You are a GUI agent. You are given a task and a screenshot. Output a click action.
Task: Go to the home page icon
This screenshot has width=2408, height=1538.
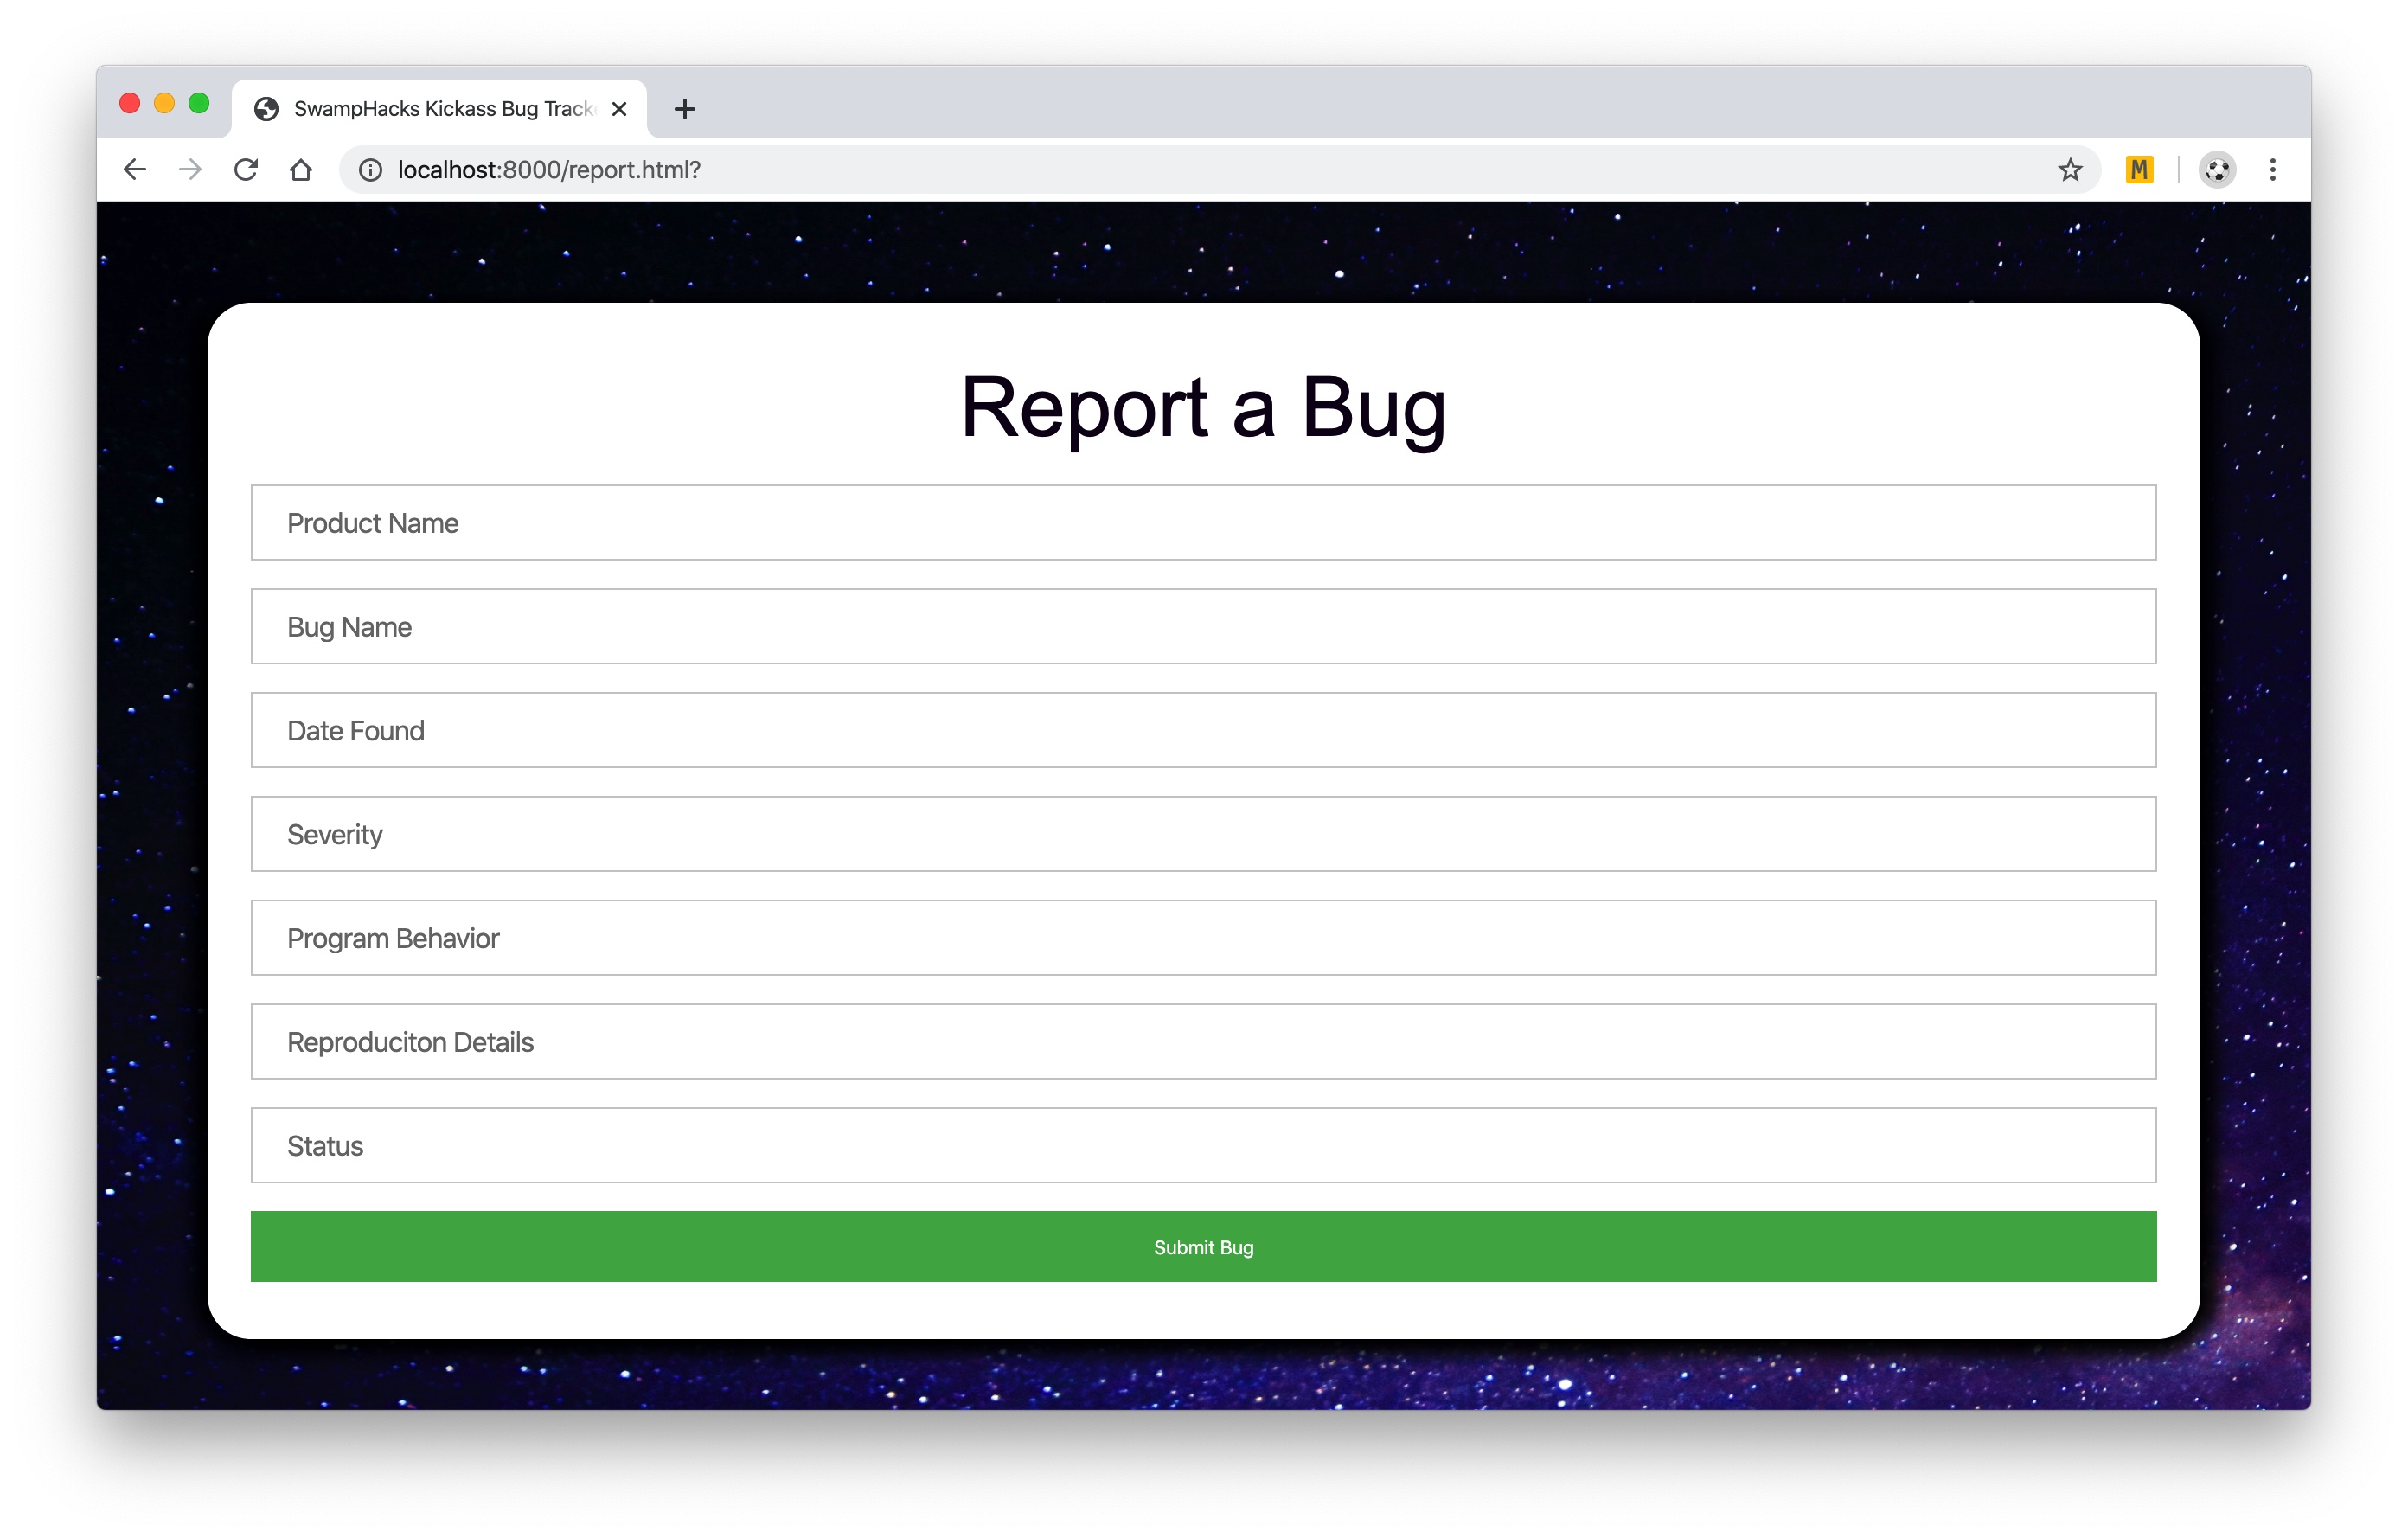301,170
